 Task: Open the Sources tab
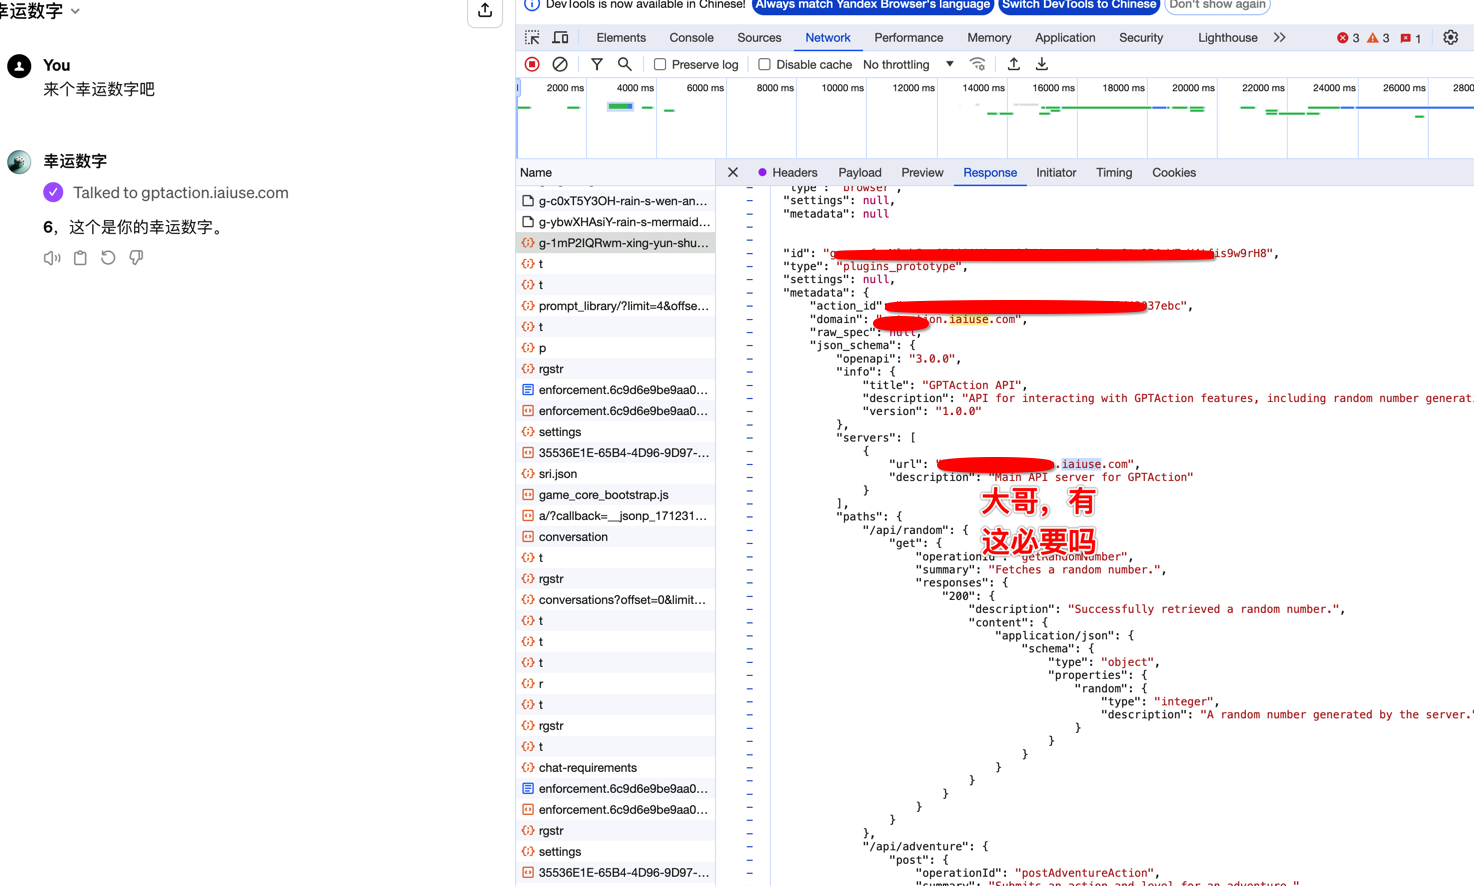coord(759,38)
